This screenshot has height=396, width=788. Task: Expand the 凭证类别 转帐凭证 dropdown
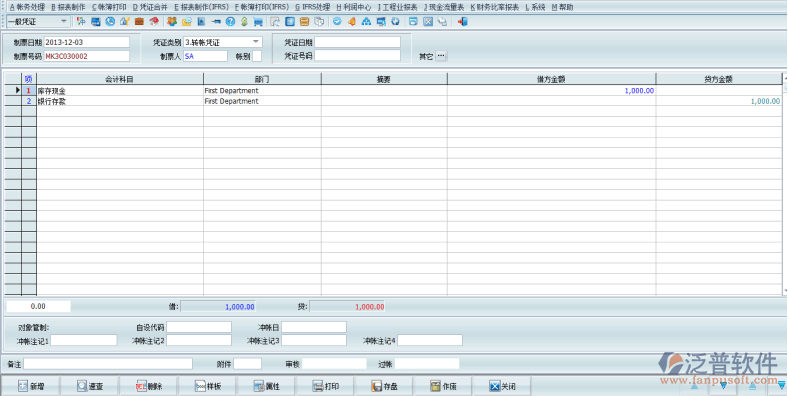pos(256,42)
